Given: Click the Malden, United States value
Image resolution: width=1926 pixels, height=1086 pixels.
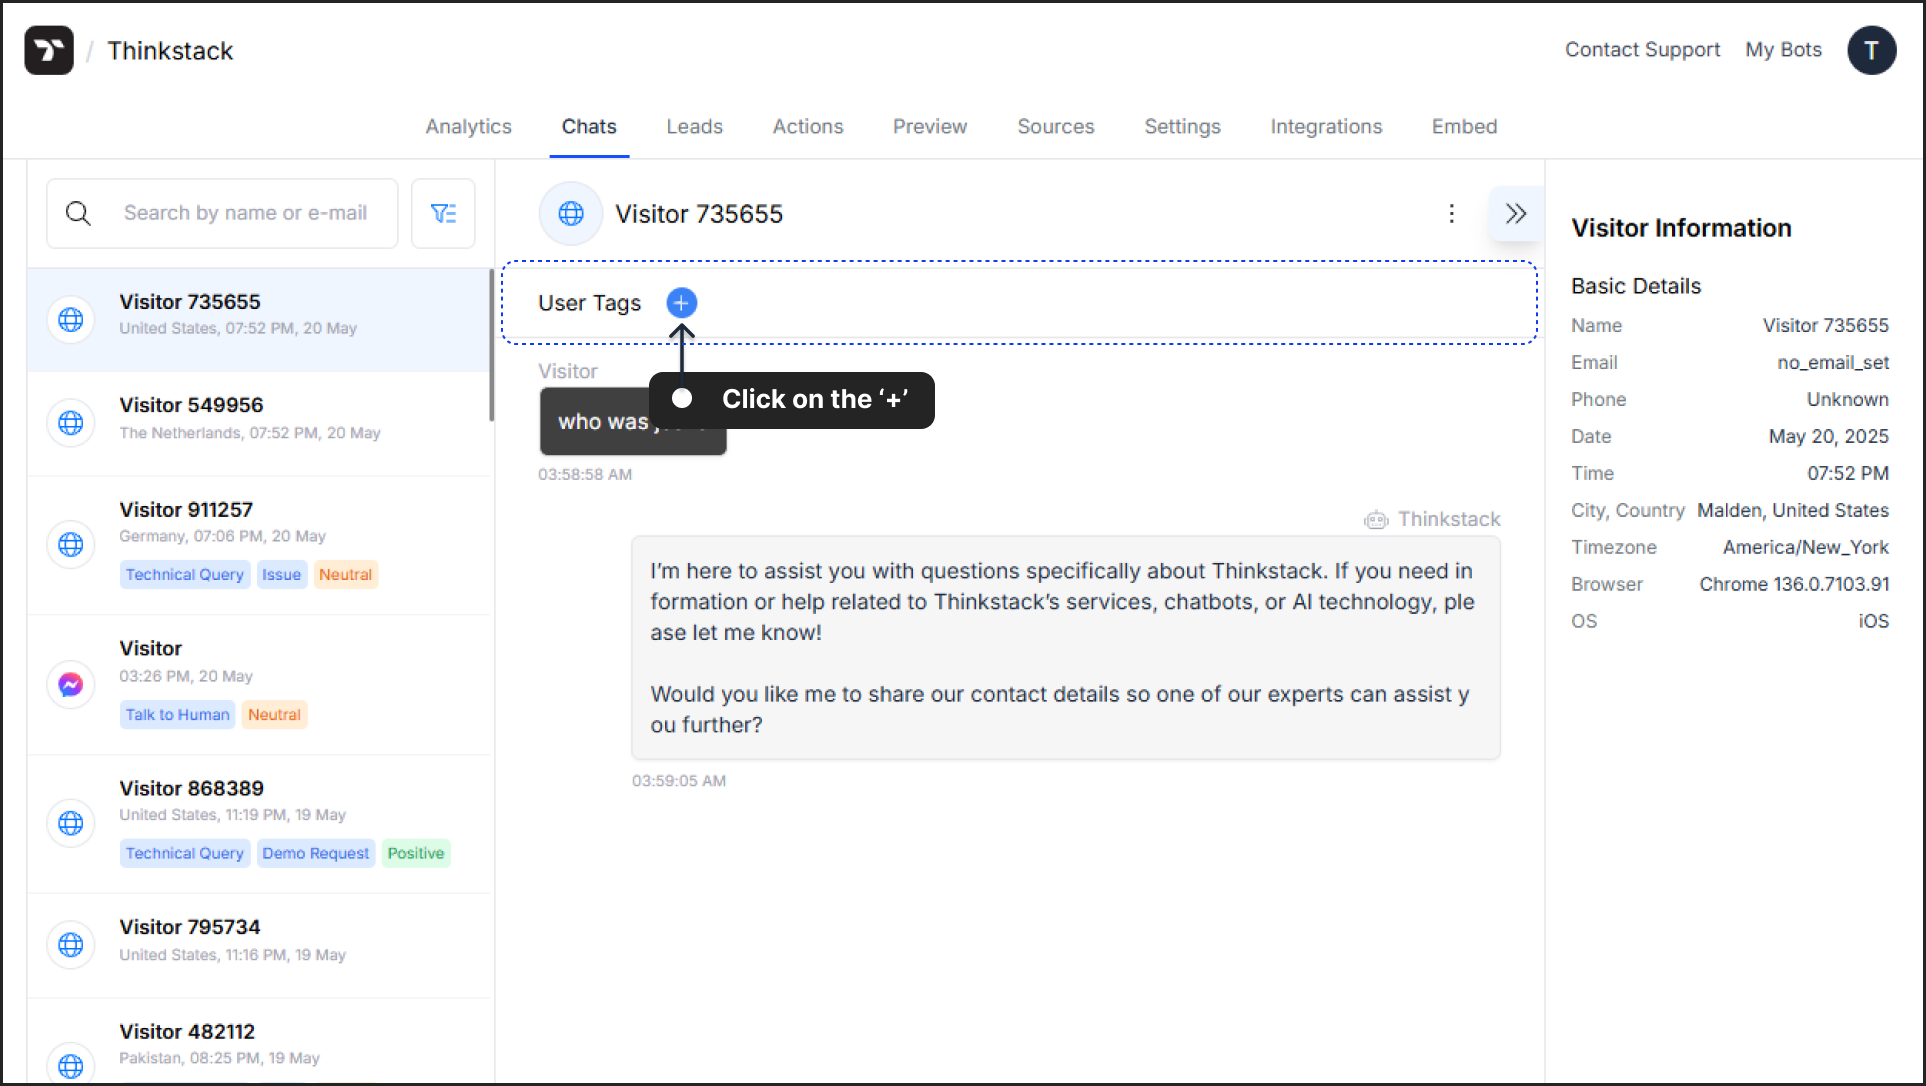Looking at the screenshot, I should pyautogui.click(x=1792, y=510).
